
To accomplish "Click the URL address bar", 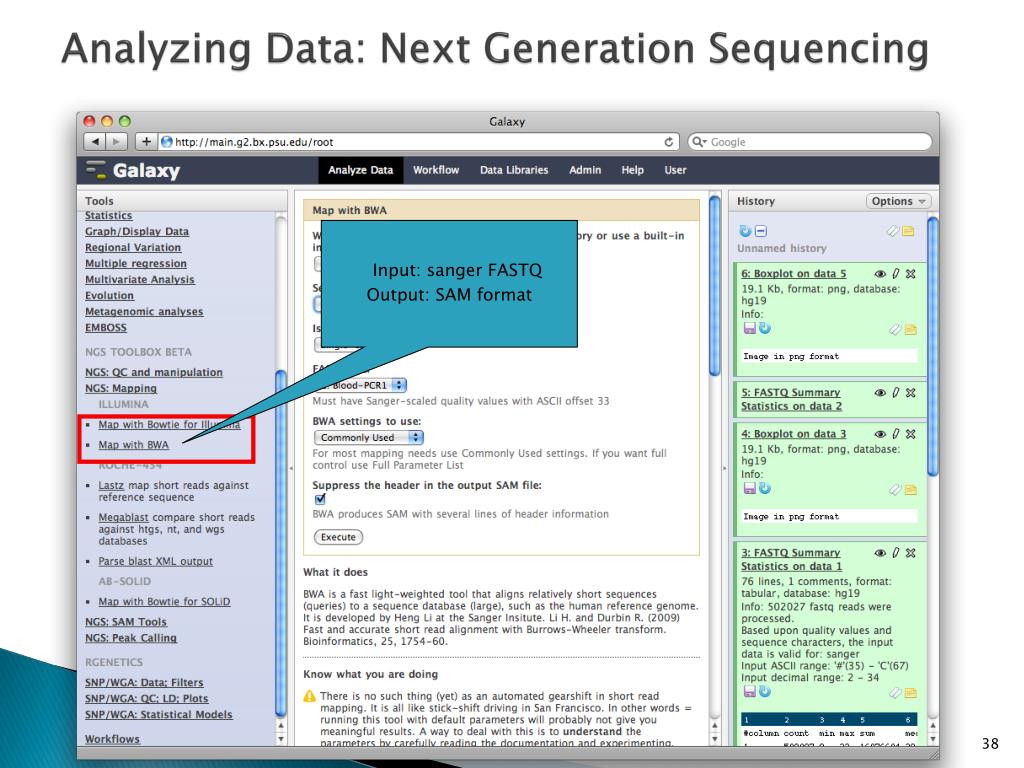I will [418, 142].
